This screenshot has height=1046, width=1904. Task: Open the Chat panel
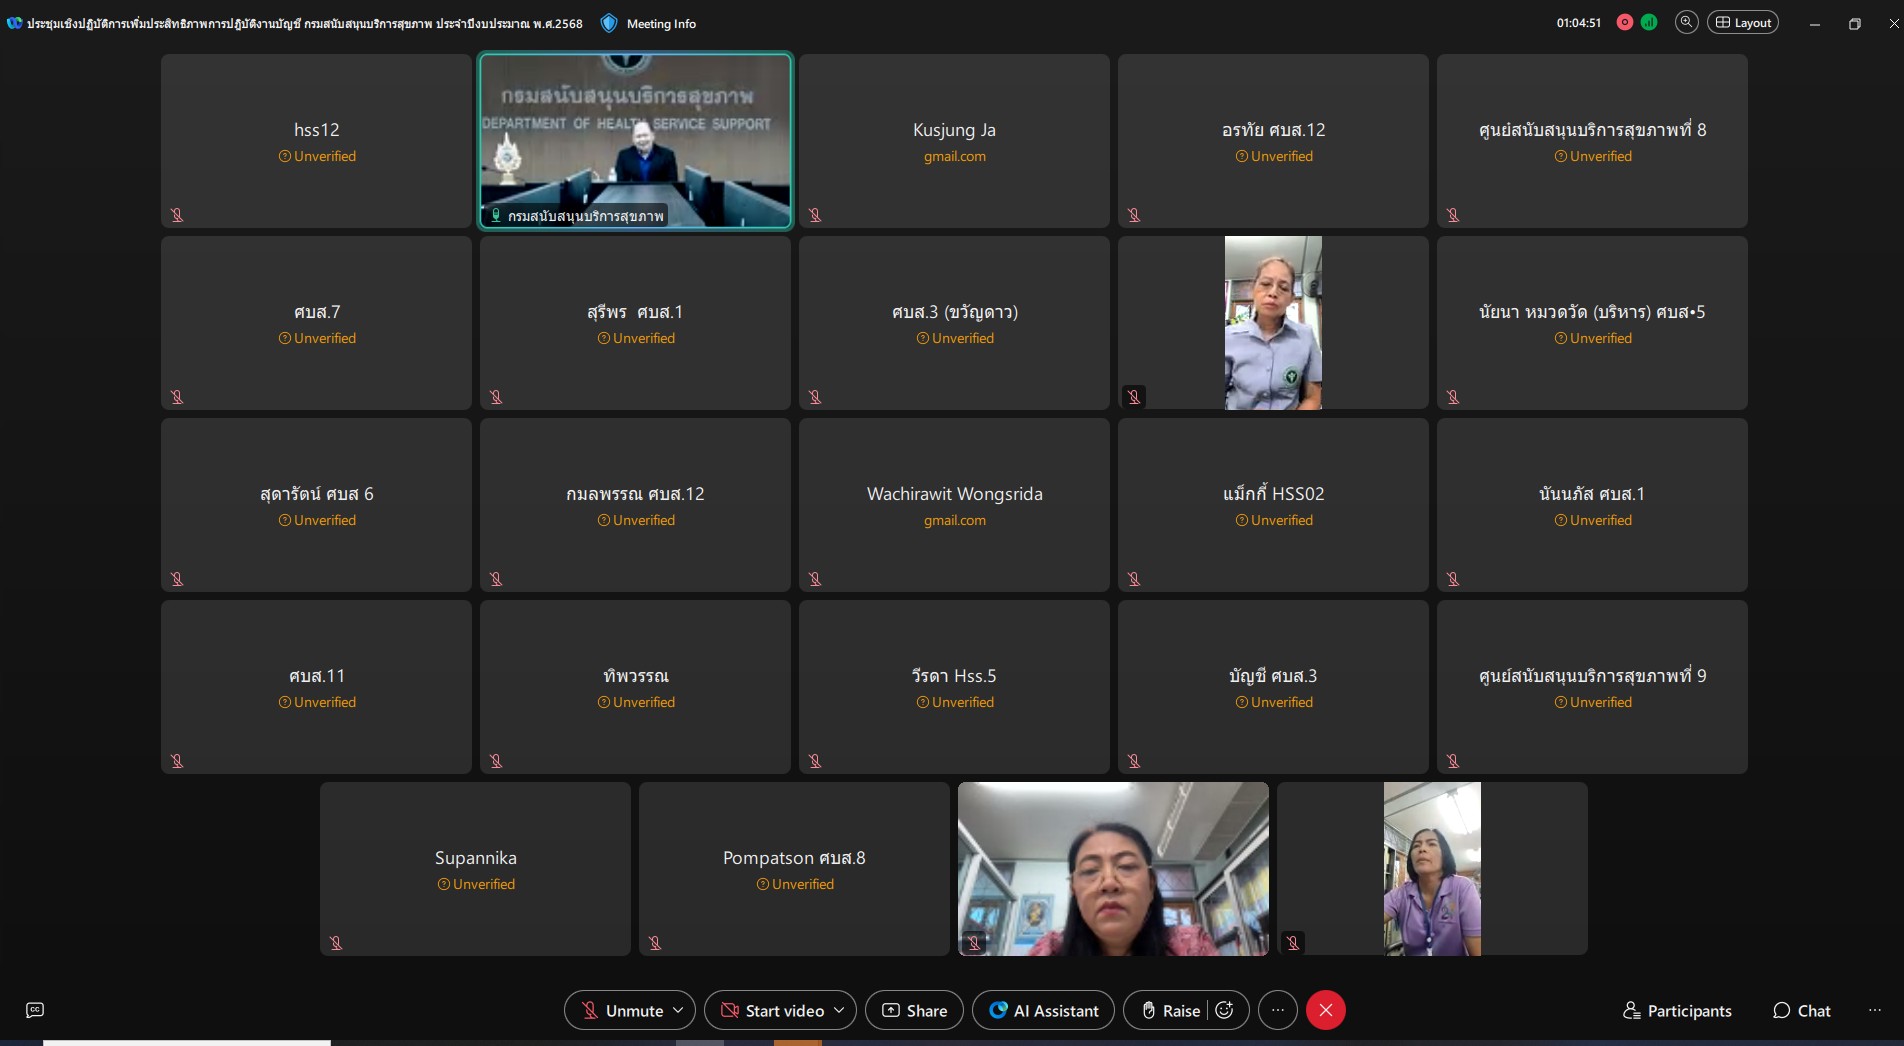coord(1801,1010)
